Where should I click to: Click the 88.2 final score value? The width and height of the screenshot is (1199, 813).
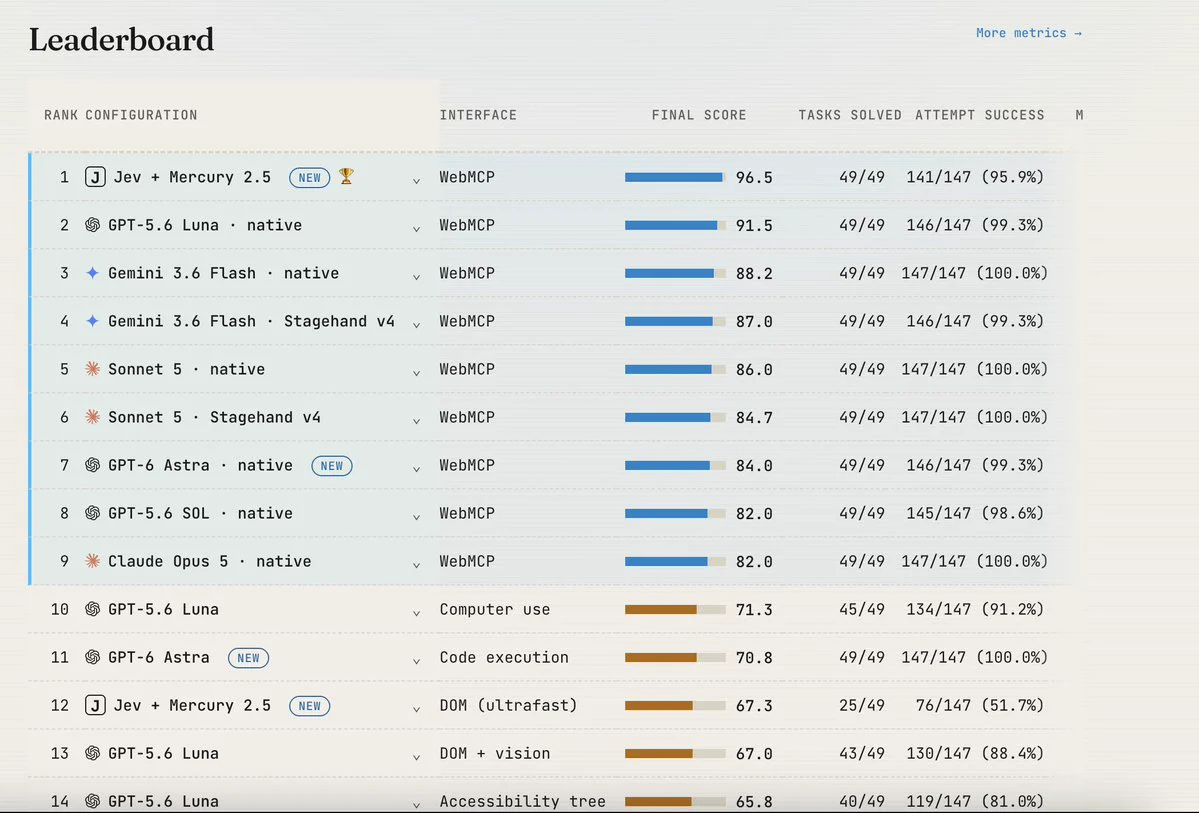754,274
